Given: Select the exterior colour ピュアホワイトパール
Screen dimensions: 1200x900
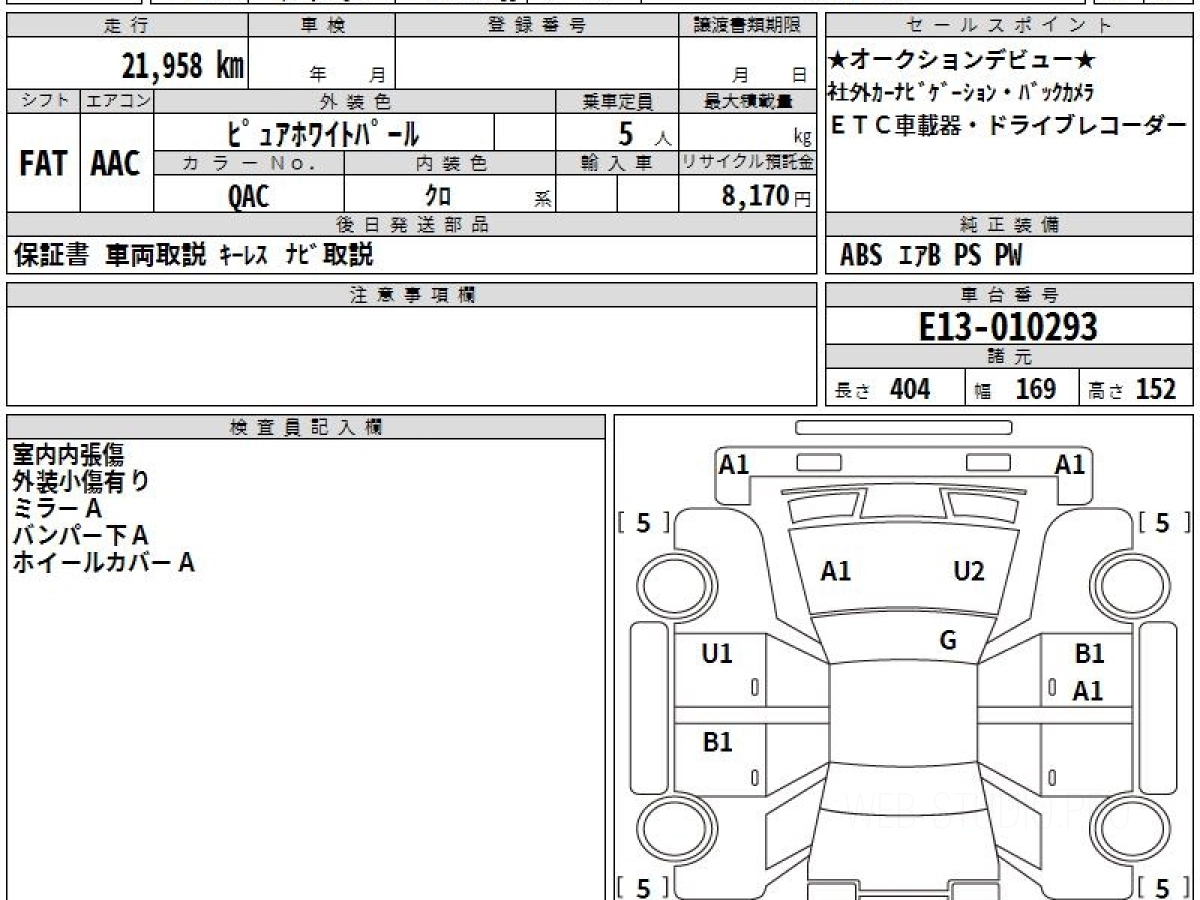Looking at the screenshot, I should tap(323, 133).
